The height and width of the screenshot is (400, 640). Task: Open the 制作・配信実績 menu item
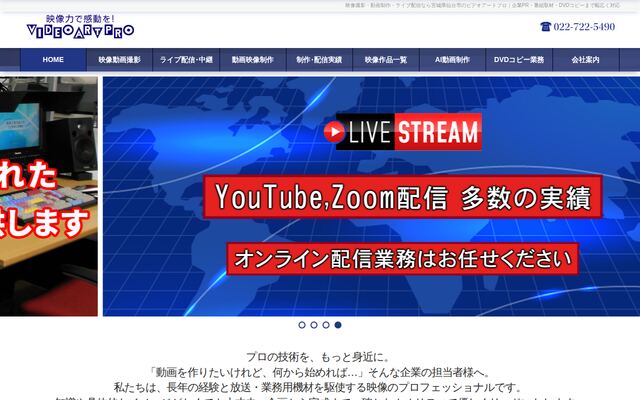coord(319,60)
